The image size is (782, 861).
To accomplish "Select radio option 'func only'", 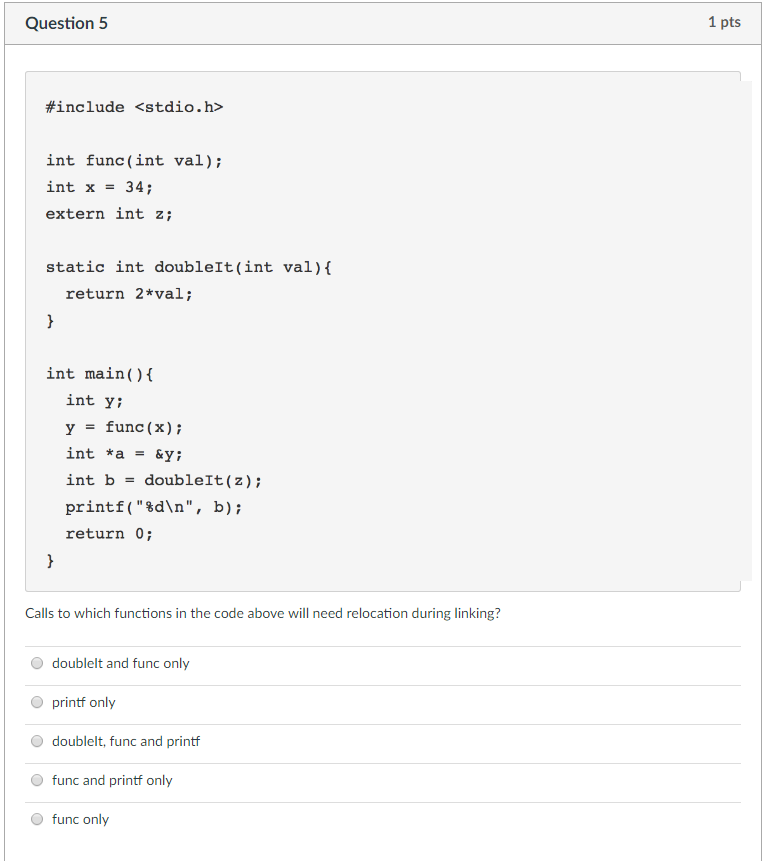I will click(37, 818).
